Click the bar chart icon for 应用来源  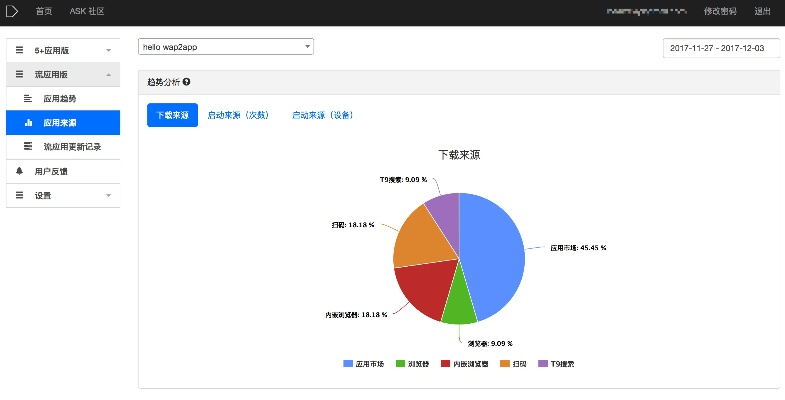[x=28, y=123]
